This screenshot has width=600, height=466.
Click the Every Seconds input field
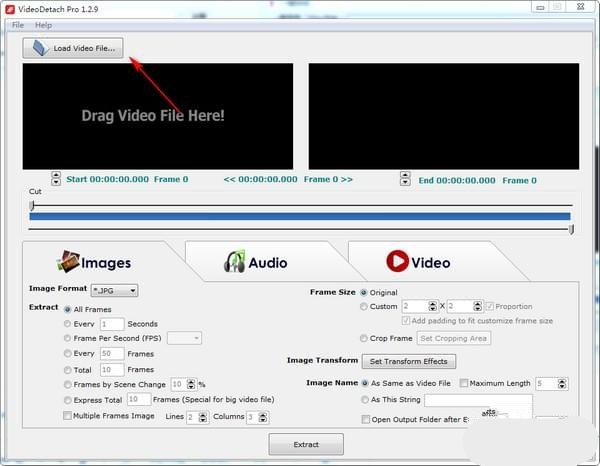(112, 324)
